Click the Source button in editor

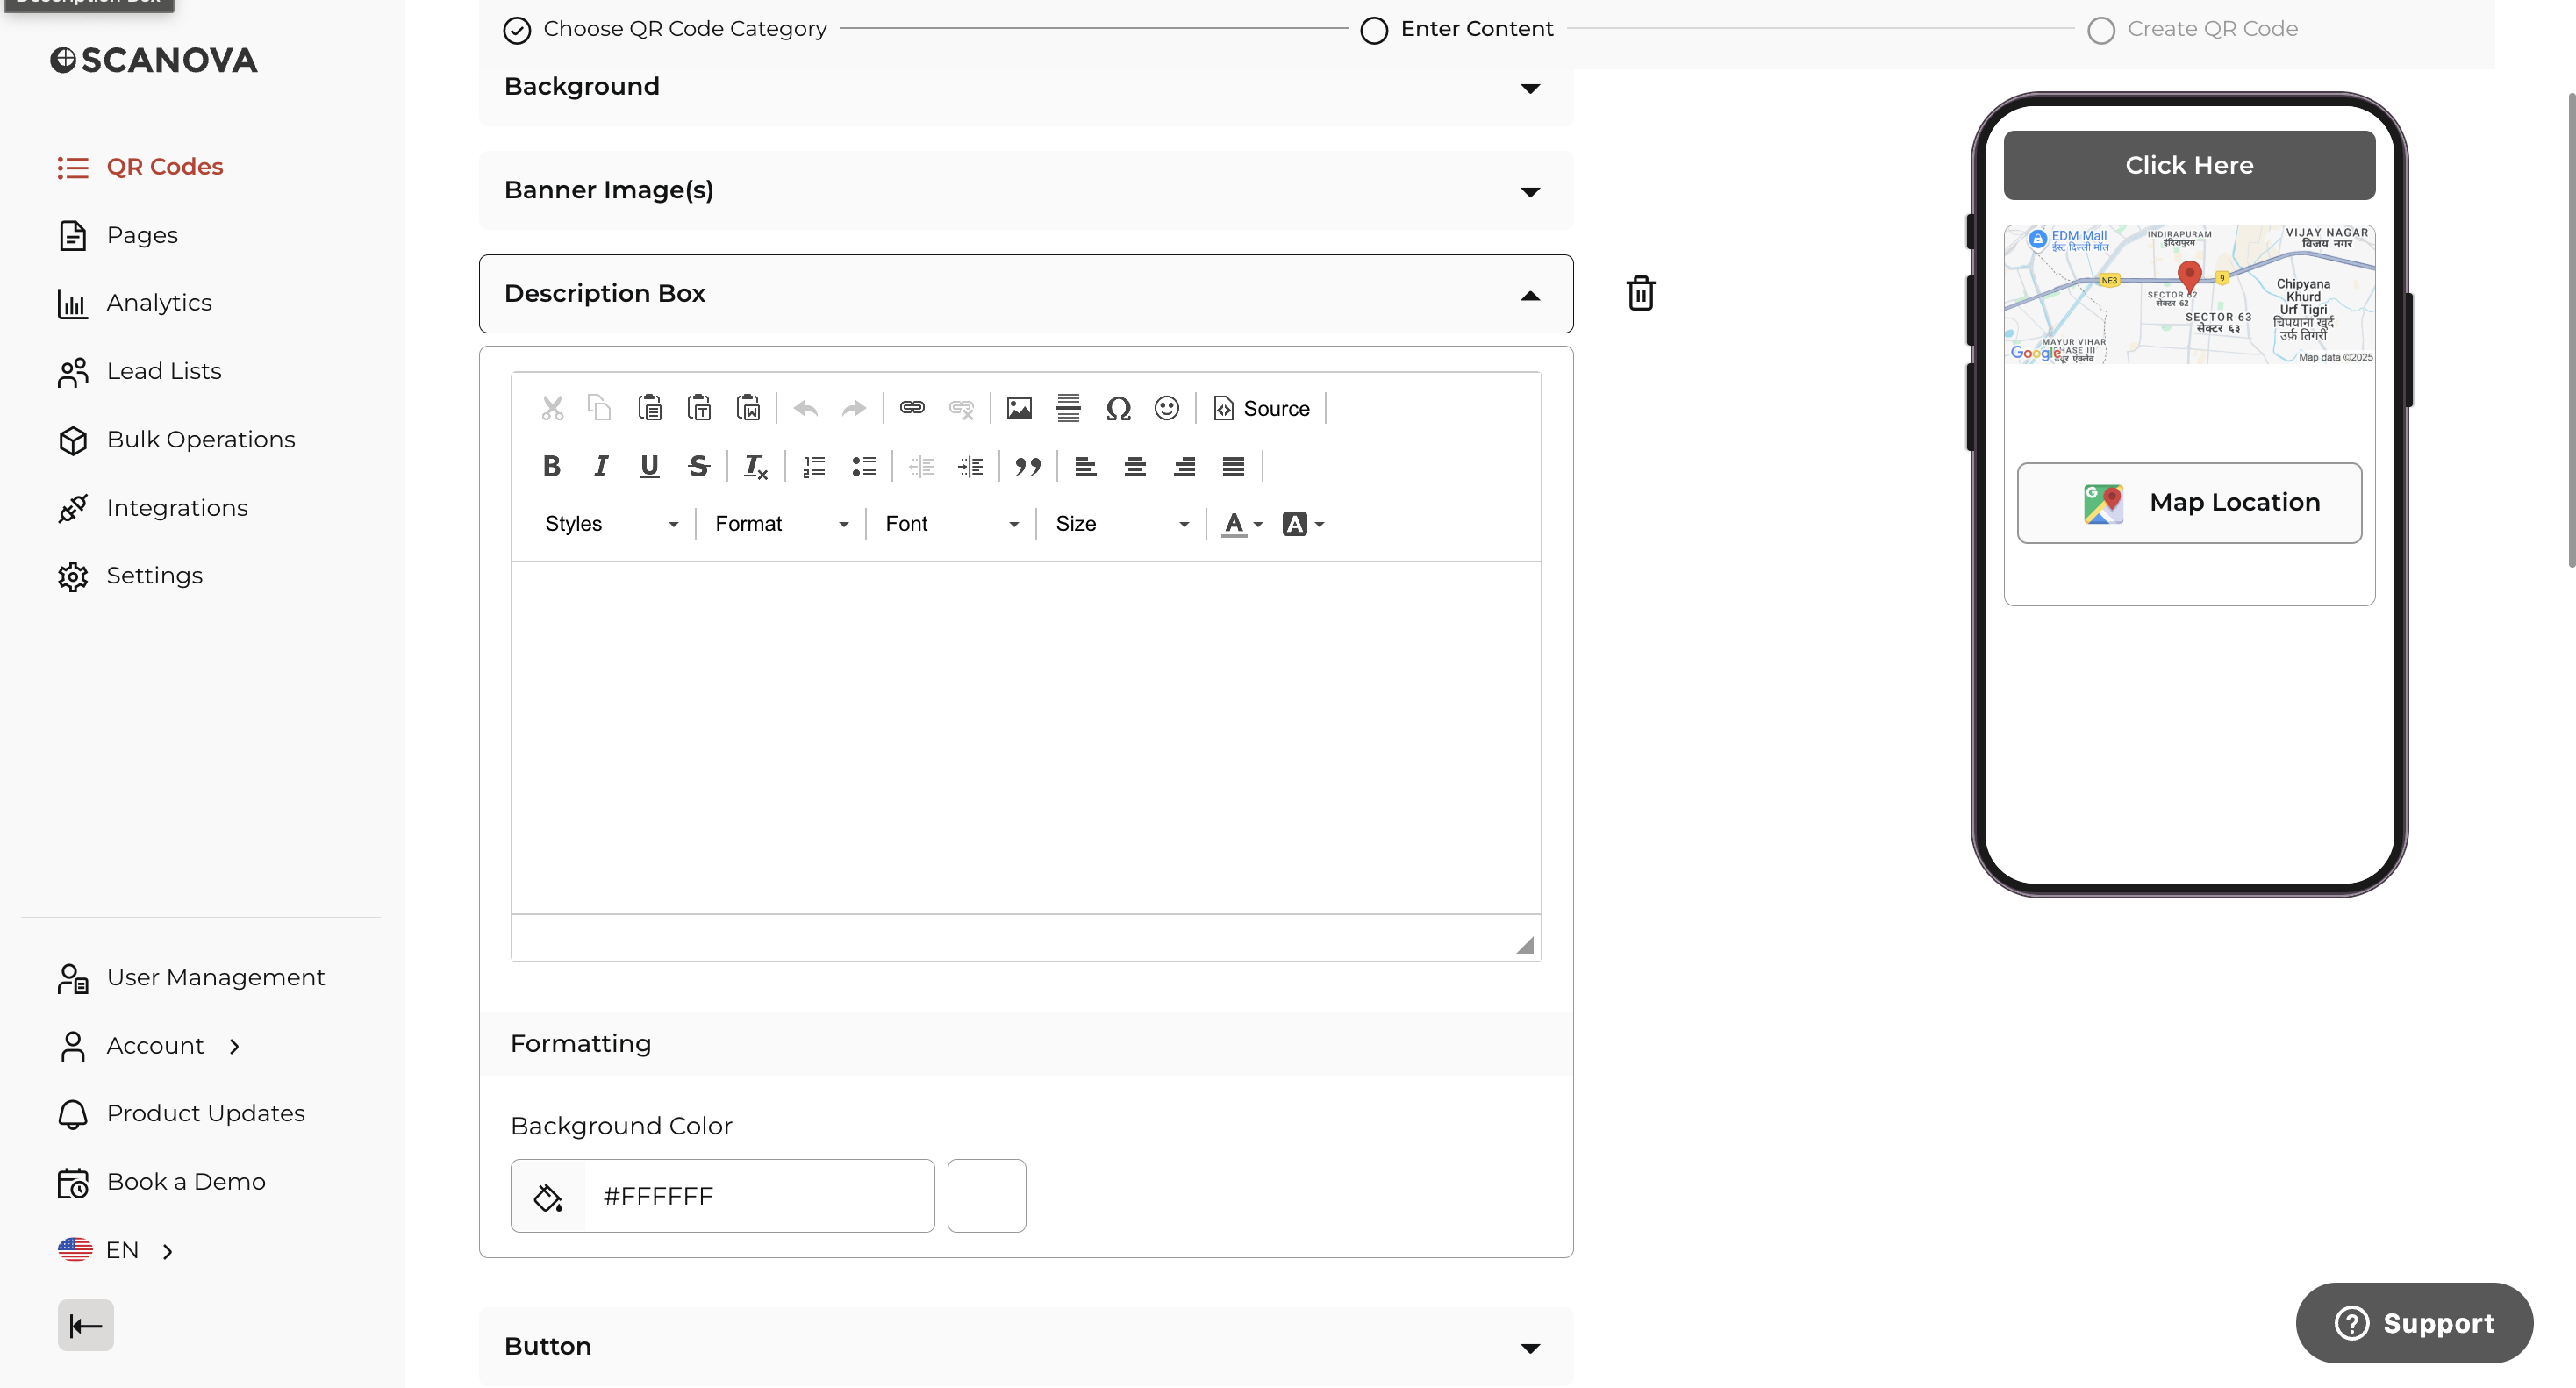[x=1262, y=408]
